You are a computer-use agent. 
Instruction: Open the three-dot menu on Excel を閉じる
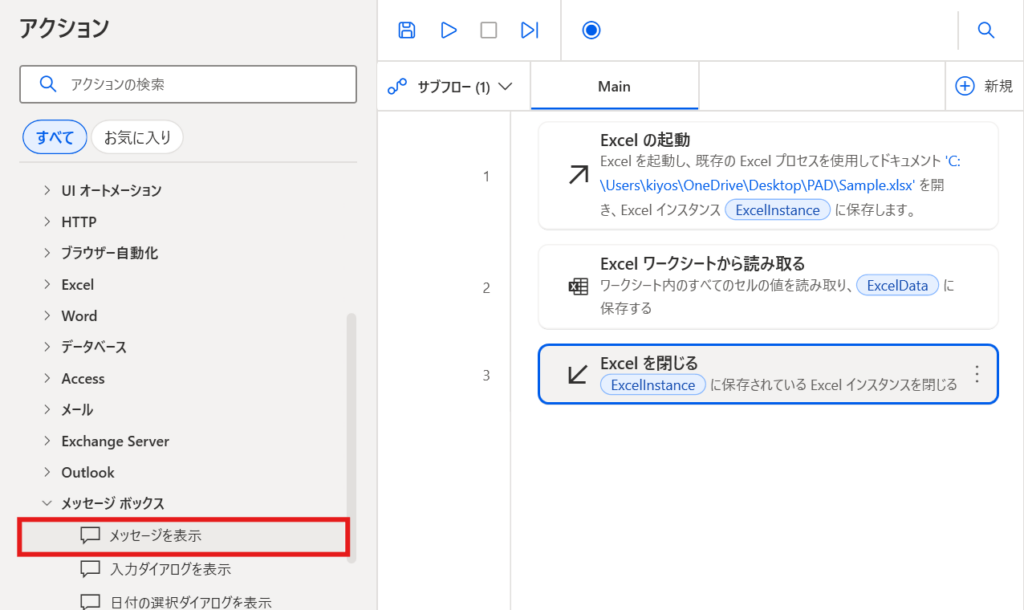point(977,374)
